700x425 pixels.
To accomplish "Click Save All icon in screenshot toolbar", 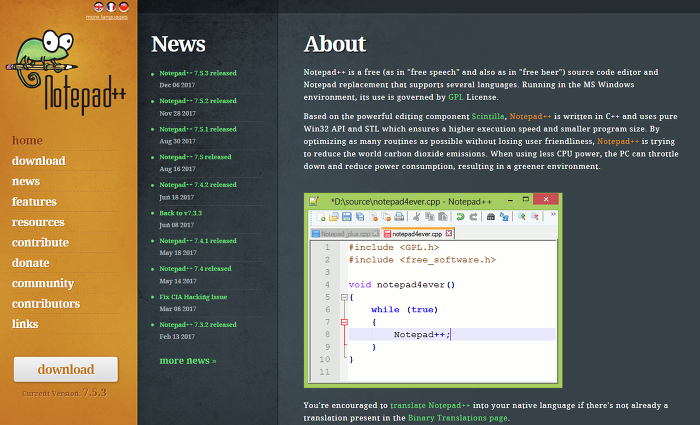I will pyautogui.click(x=359, y=217).
